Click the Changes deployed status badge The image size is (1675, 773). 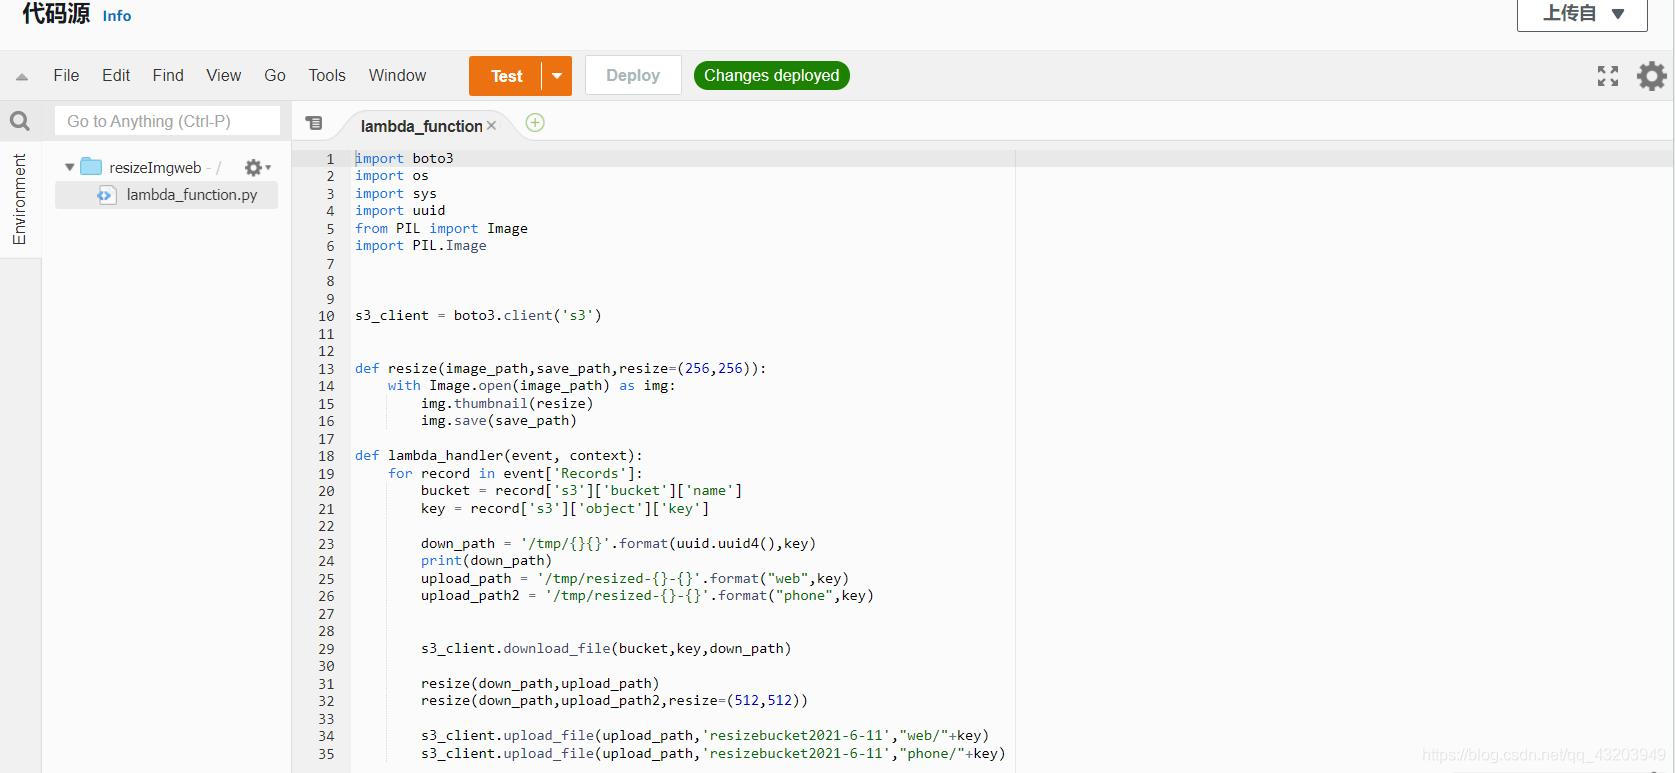pyautogui.click(x=771, y=76)
